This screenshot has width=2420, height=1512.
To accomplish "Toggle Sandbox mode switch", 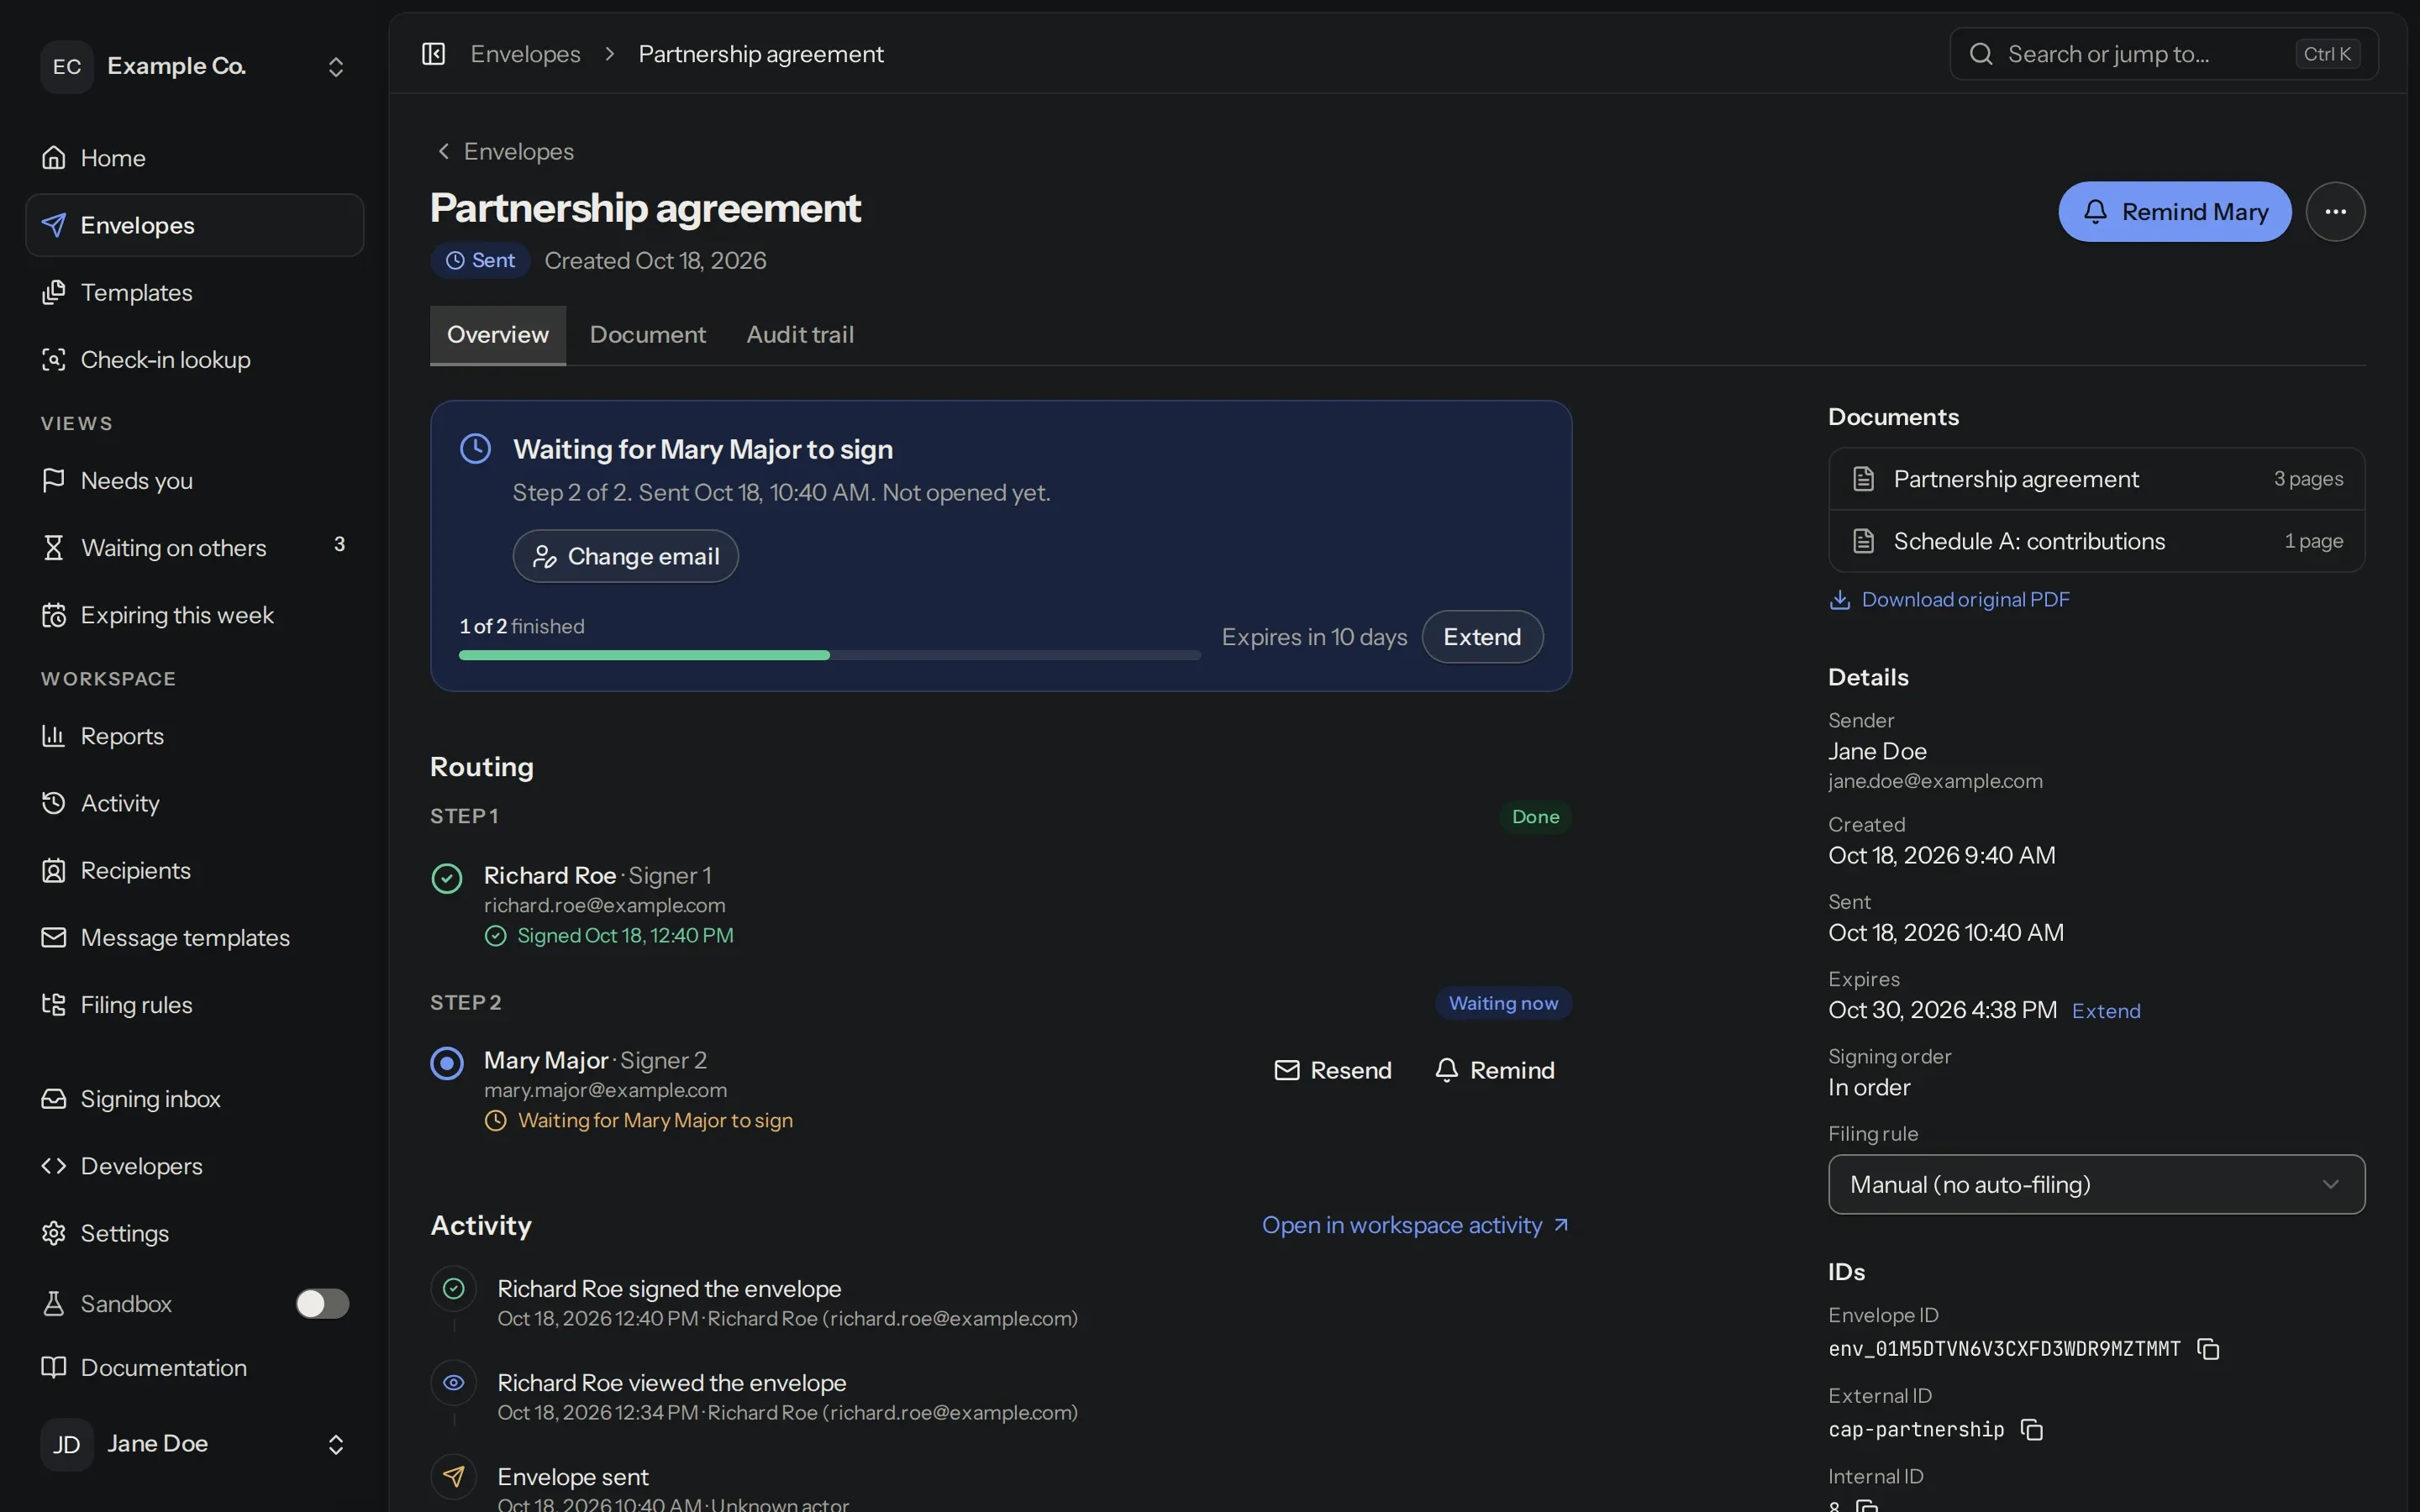I will 322,1304.
